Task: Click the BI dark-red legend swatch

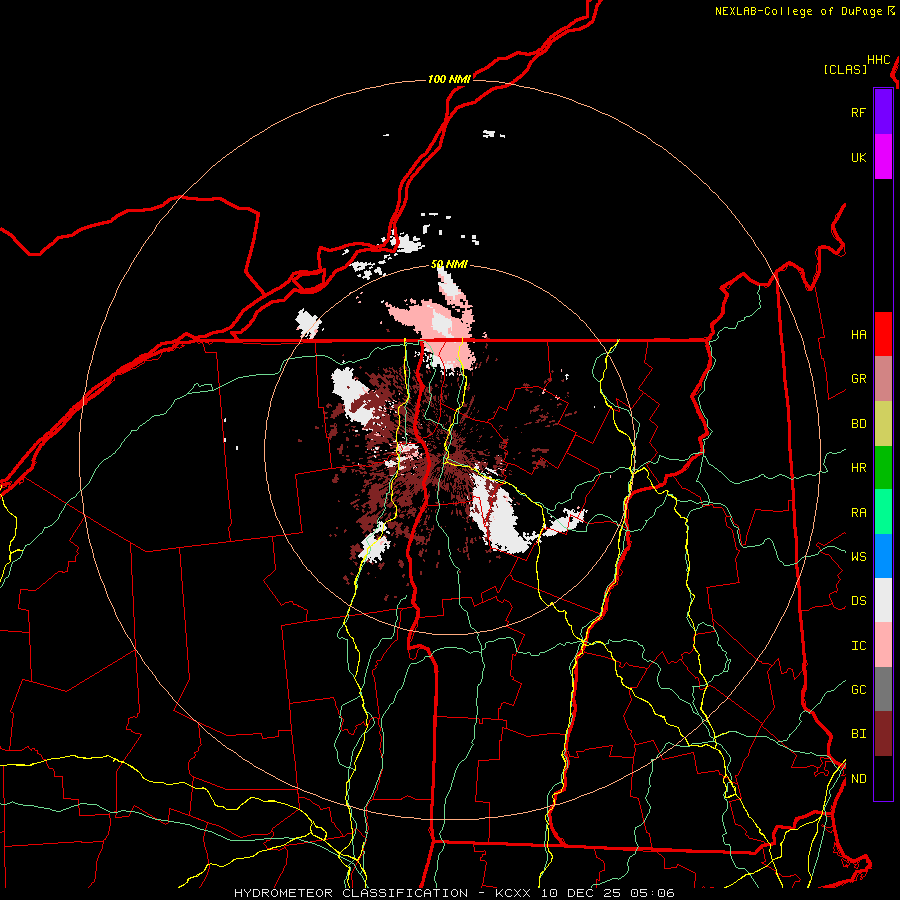Action: (883, 734)
